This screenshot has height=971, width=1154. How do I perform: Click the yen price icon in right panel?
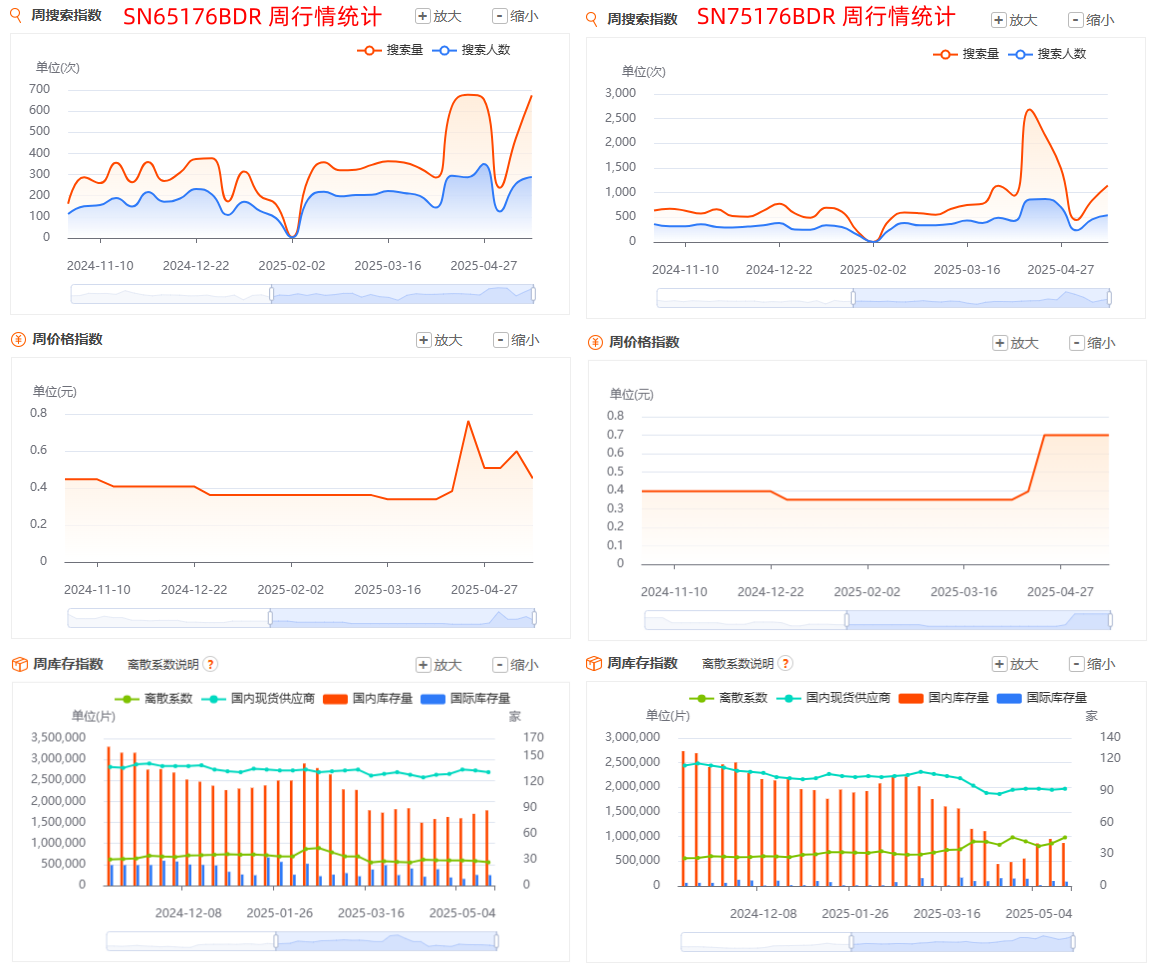click(595, 342)
